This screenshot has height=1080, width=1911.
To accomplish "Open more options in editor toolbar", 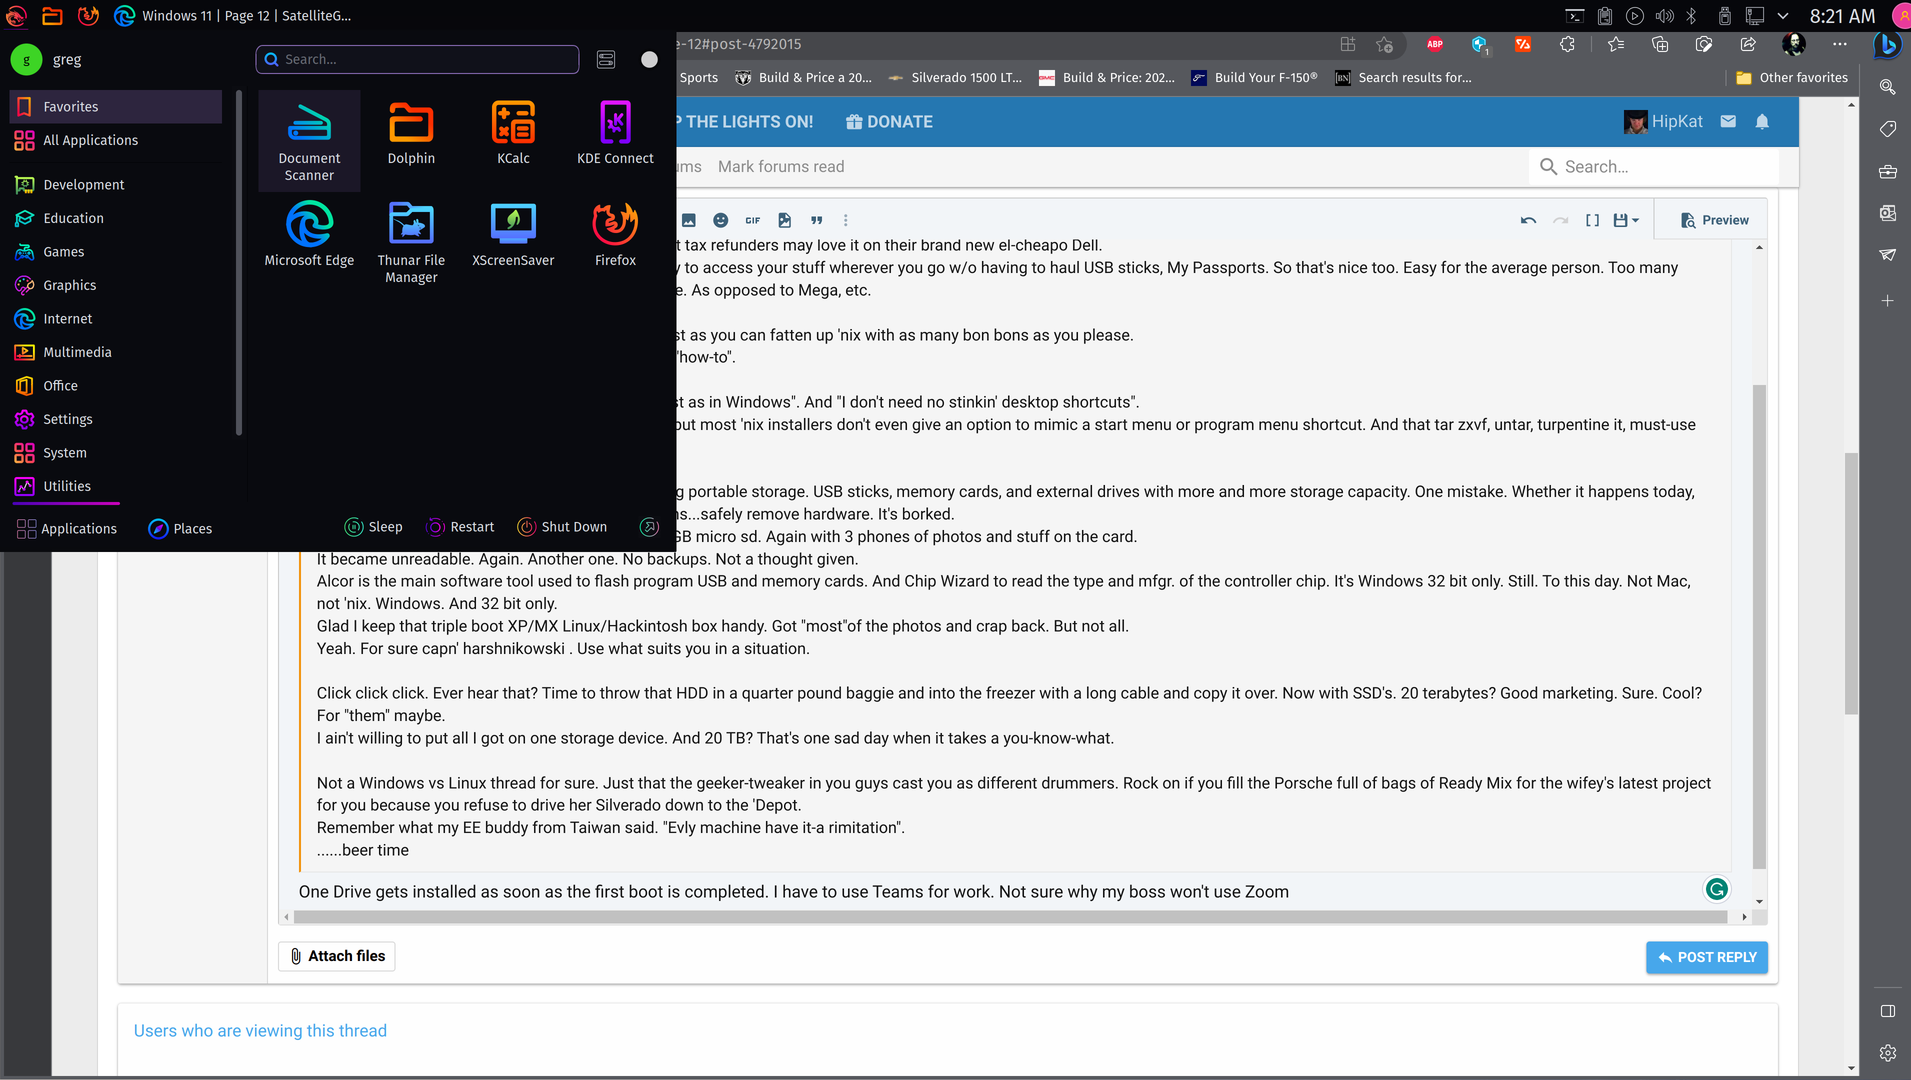I will tap(845, 220).
